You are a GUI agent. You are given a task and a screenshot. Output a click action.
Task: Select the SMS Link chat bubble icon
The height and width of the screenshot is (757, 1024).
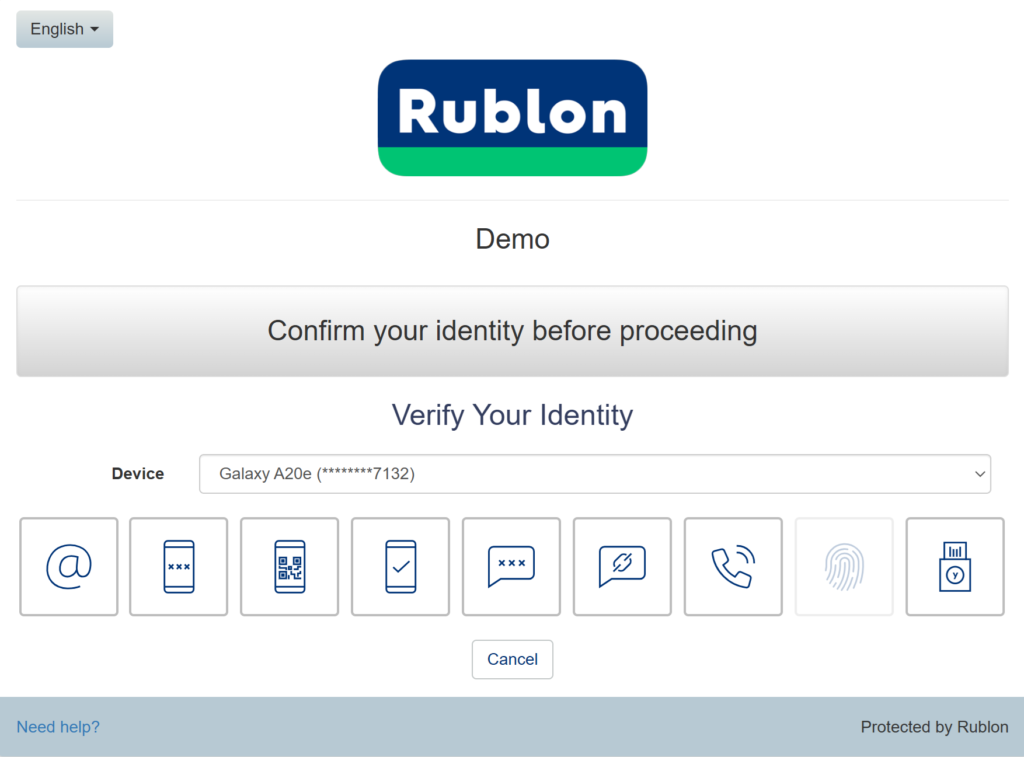coord(622,566)
